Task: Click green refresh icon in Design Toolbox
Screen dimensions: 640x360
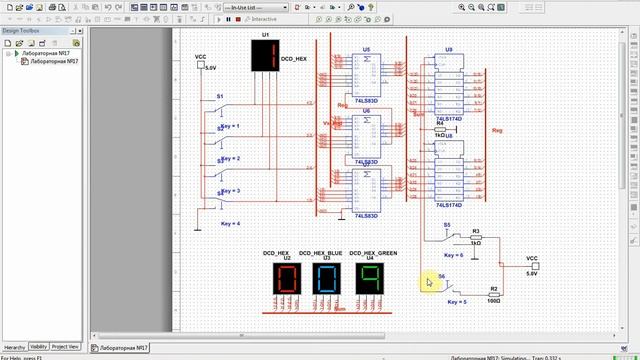Action: pos(76,43)
